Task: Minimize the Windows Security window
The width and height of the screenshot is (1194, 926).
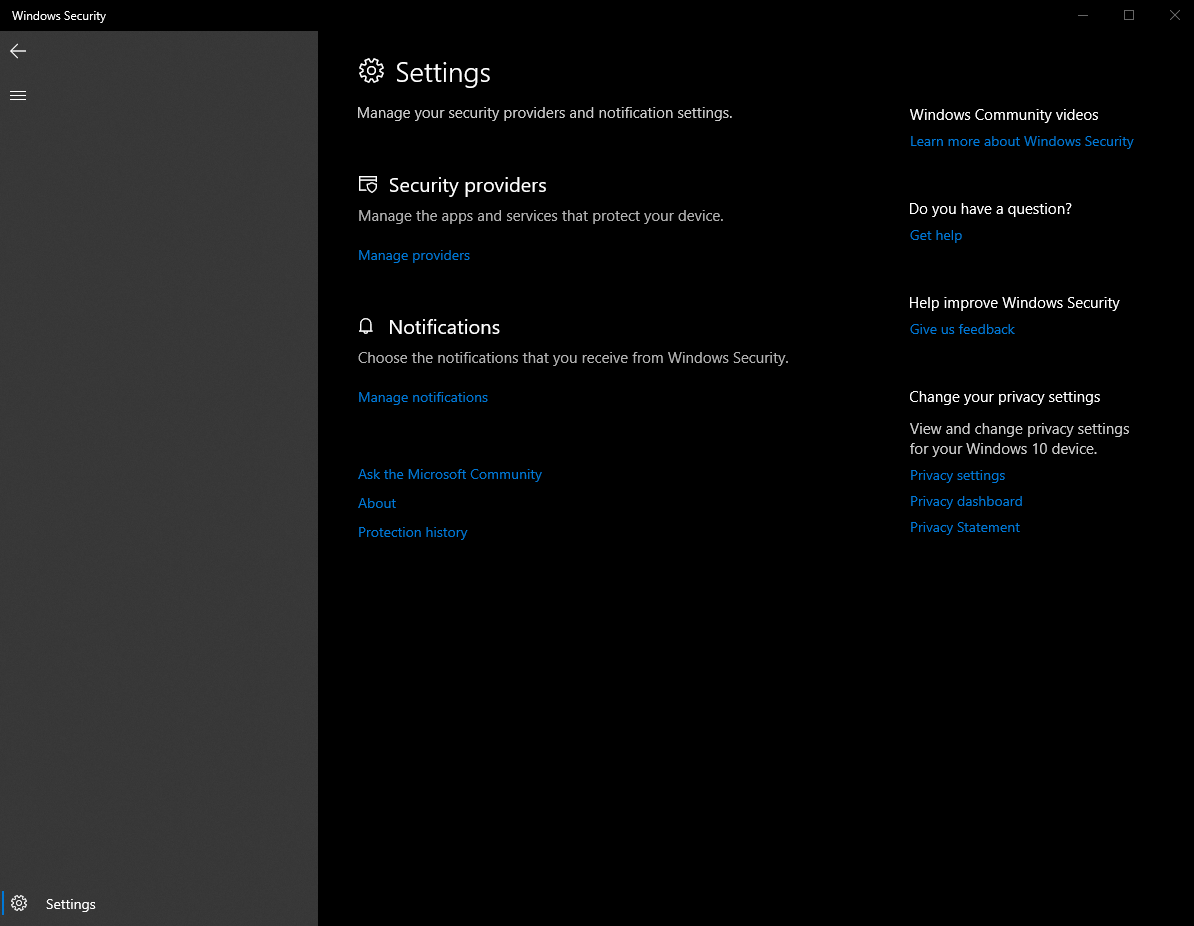Action: (x=1083, y=15)
